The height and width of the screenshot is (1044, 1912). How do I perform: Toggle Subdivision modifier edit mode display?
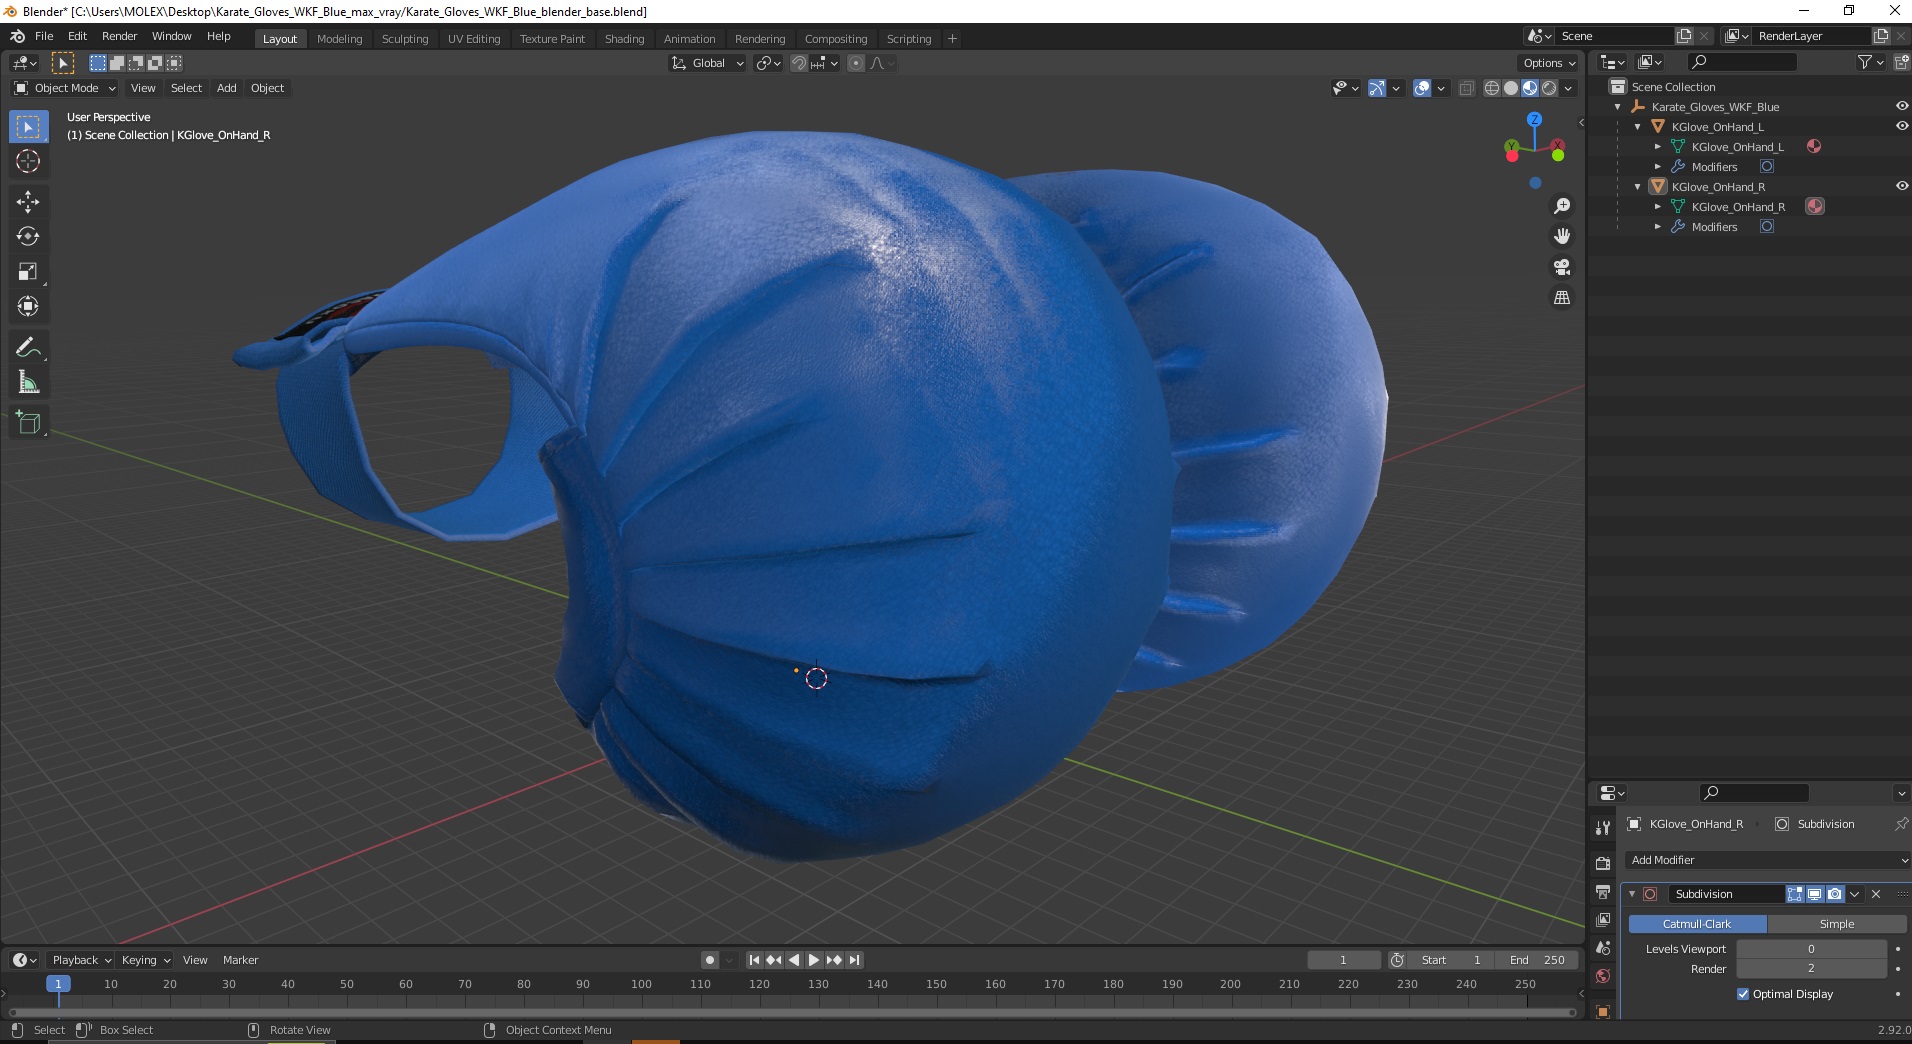pyautogui.click(x=1795, y=894)
